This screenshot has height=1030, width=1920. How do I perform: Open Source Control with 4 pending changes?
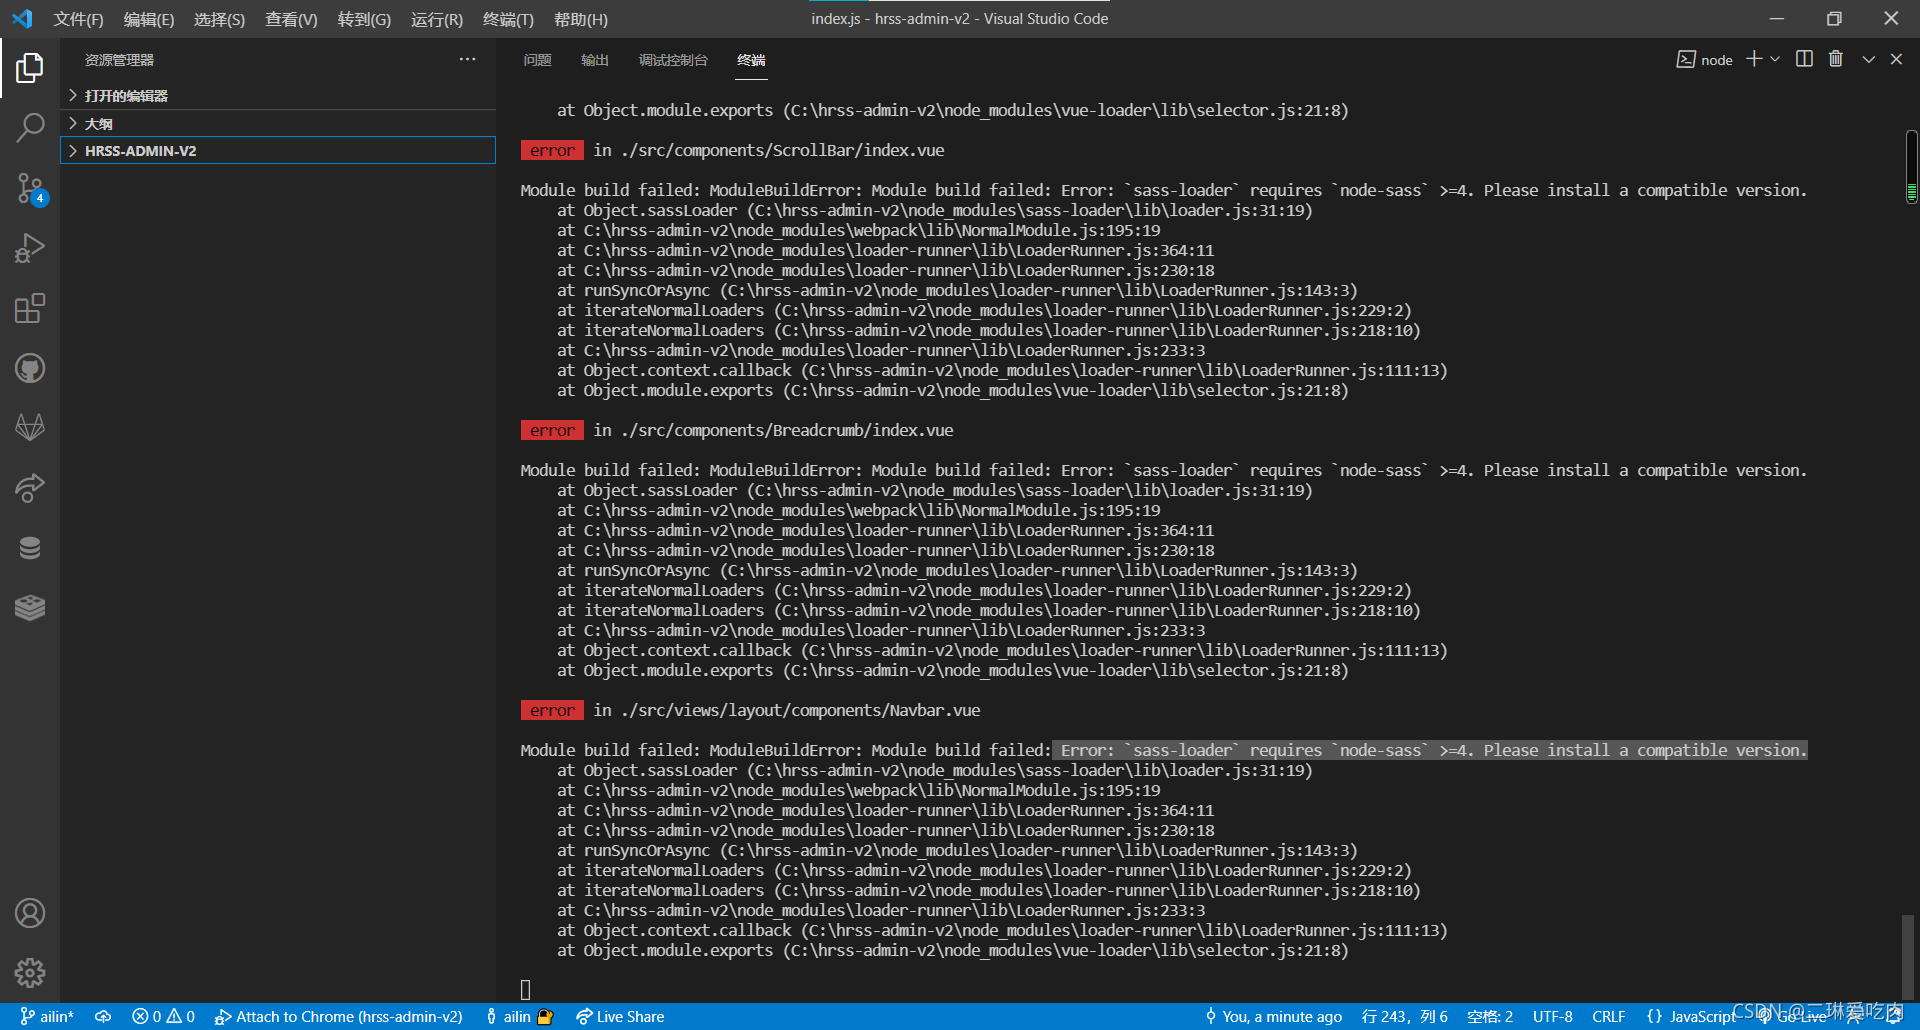30,188
